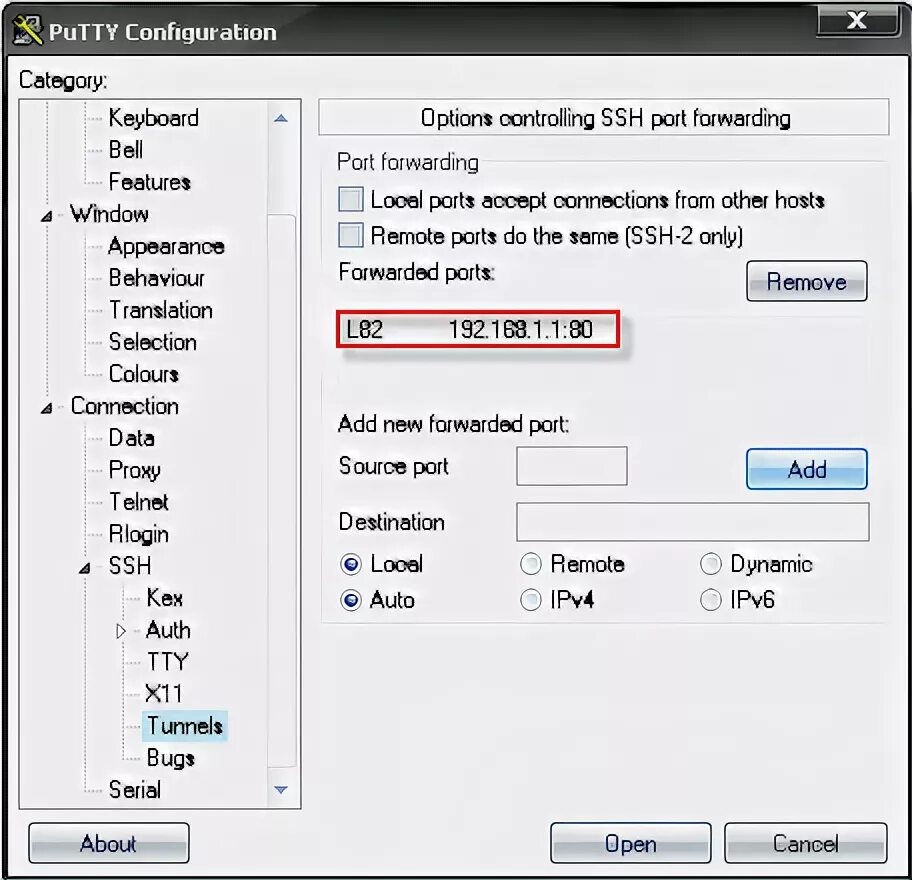The height and width of the screenshot is (880, 912).
Task: Open the Proxy settings
Action: pyautogui.click(x=134, y=470)
